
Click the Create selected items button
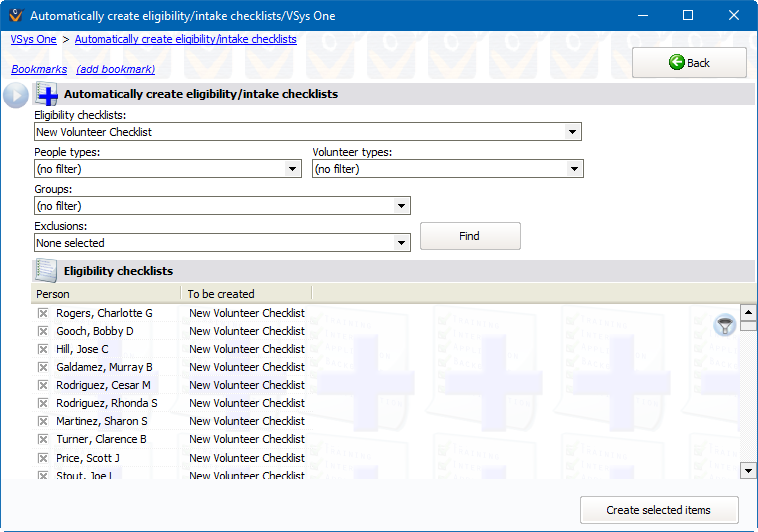[x=659, y=510]
